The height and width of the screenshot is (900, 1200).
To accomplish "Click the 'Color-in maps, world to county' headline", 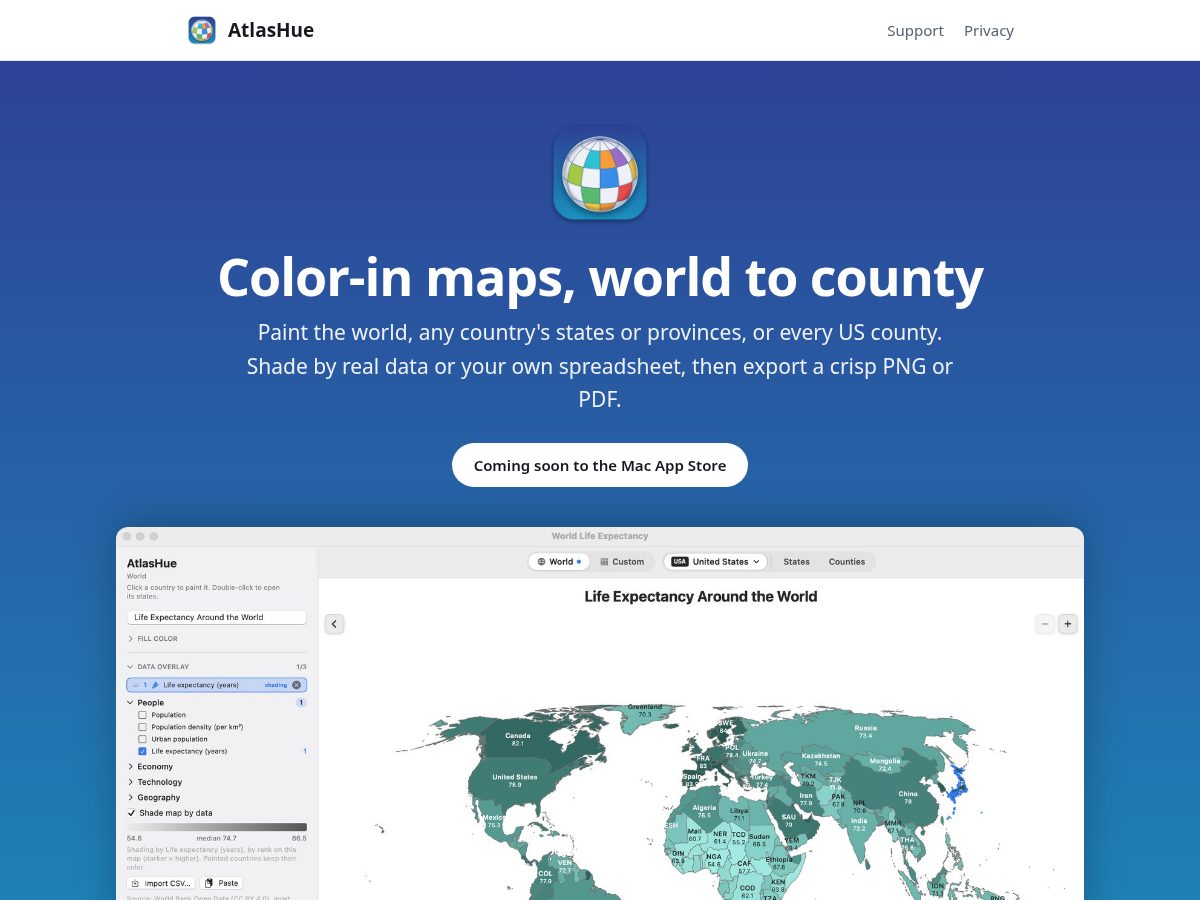I will (x=600, y=277).
